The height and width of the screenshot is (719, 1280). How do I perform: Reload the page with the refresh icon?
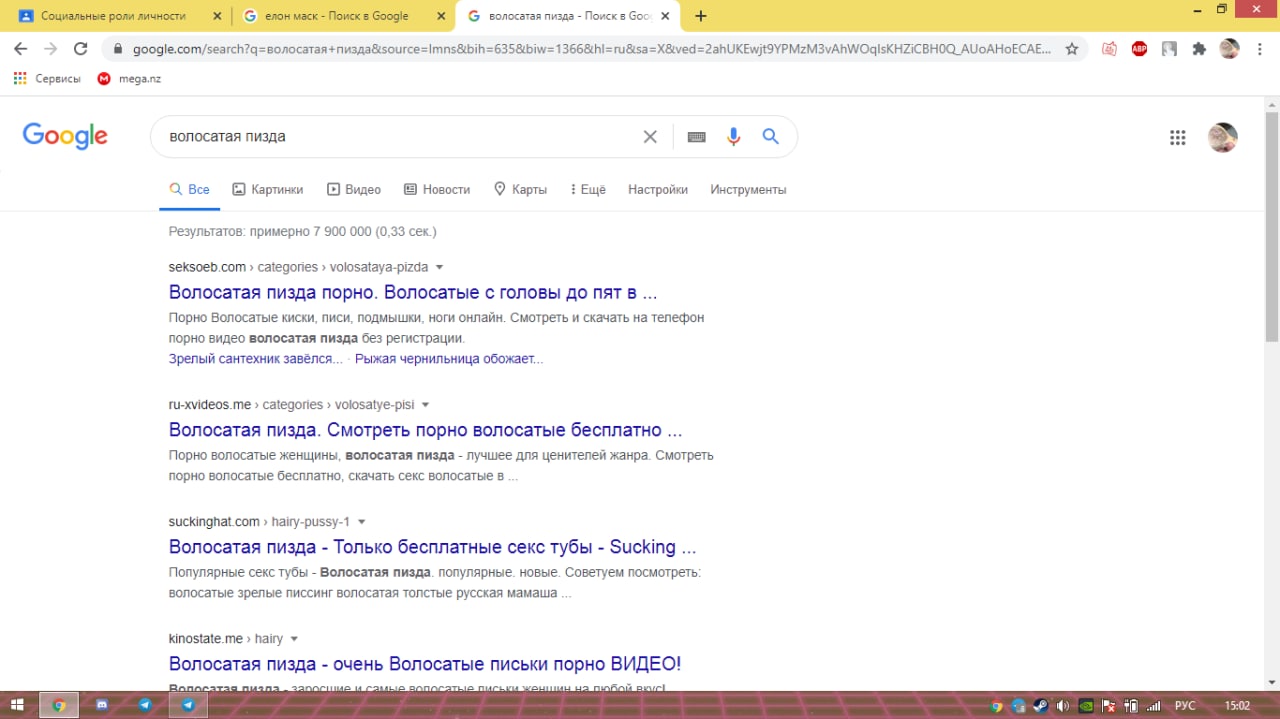click(81, 48)
